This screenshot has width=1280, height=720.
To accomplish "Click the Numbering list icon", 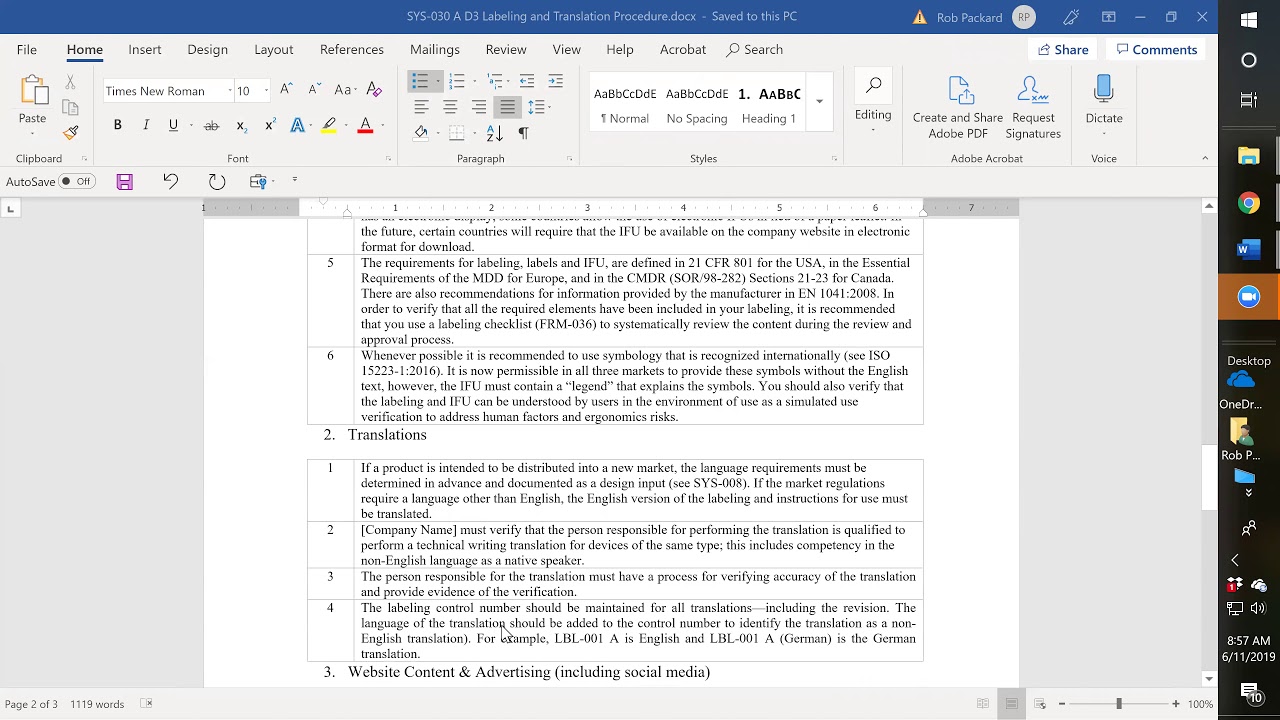I will [457, 81].
